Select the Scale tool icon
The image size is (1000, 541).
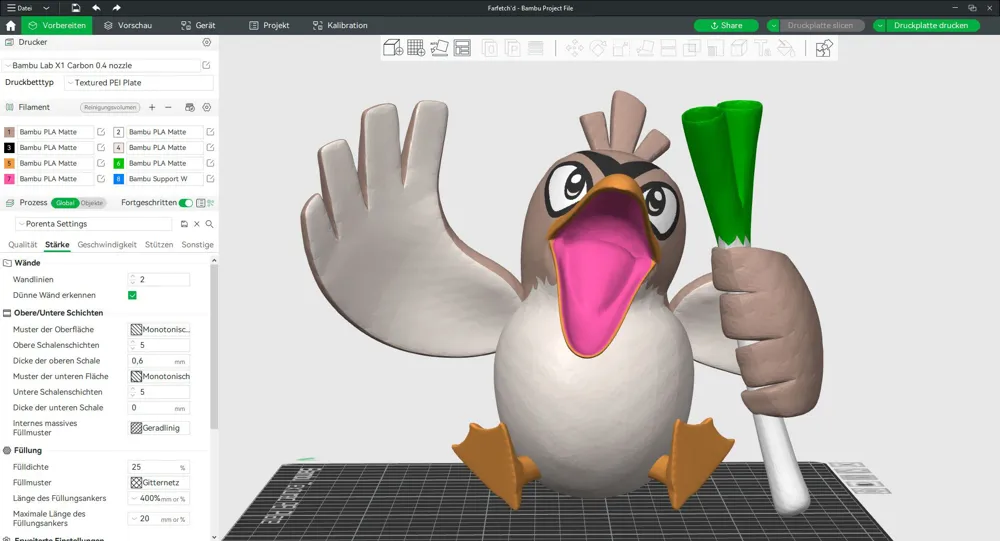tap(621, 48)
